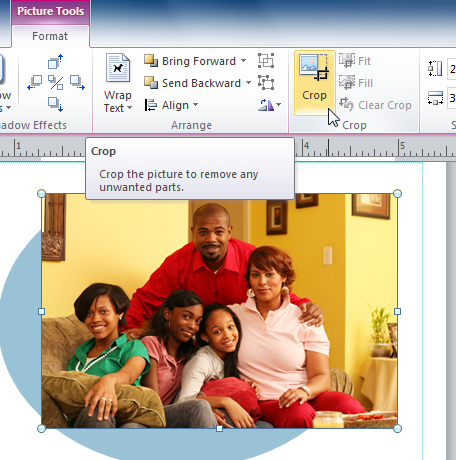Nudge shadow down with bottom arrow icon
The width and height of the screenshot is (456, 460).
[x=55, y=104]
